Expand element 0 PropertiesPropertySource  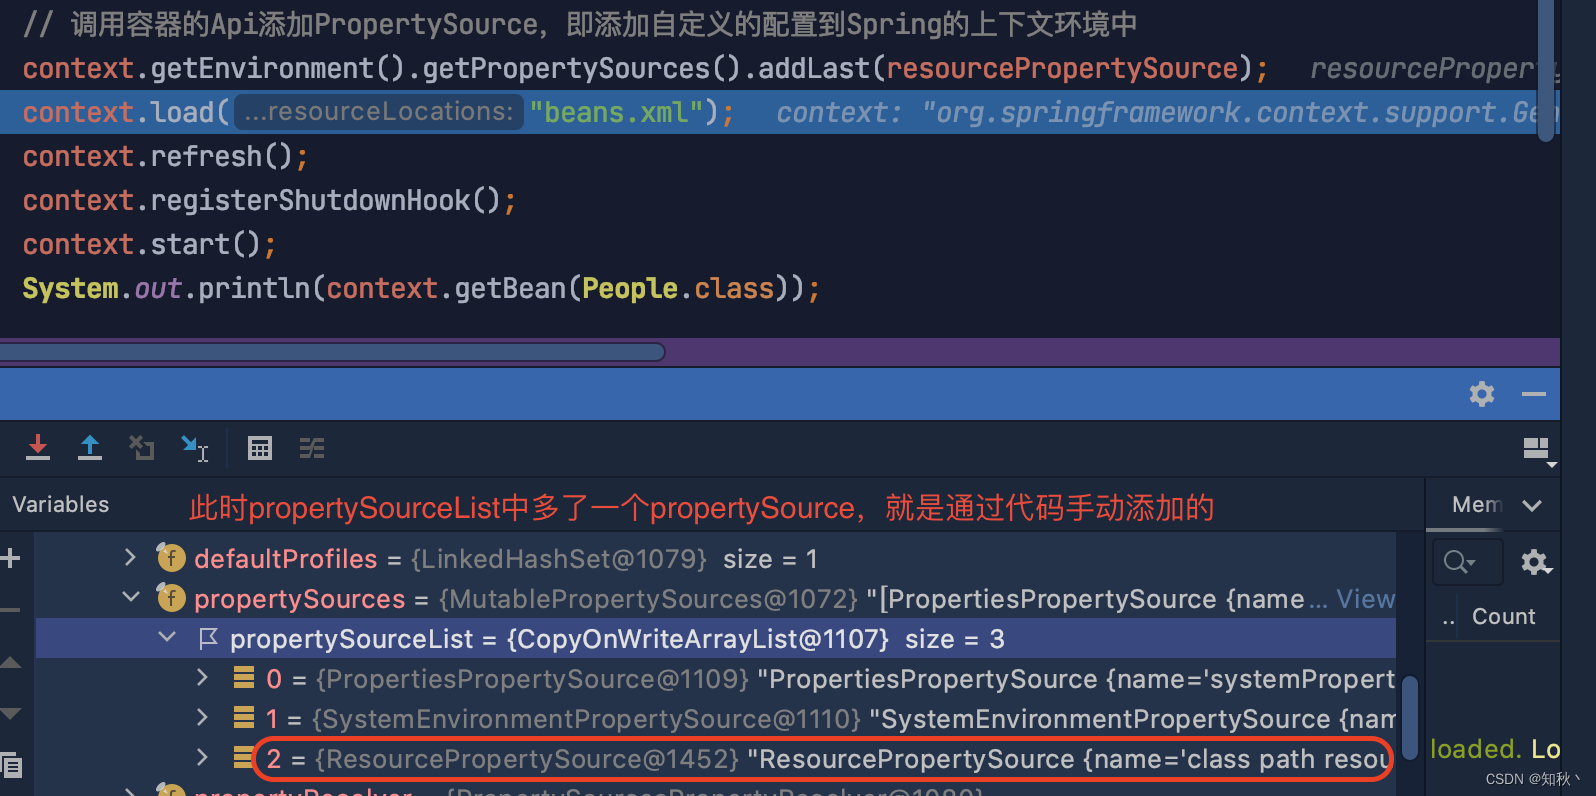pos(203,677)
